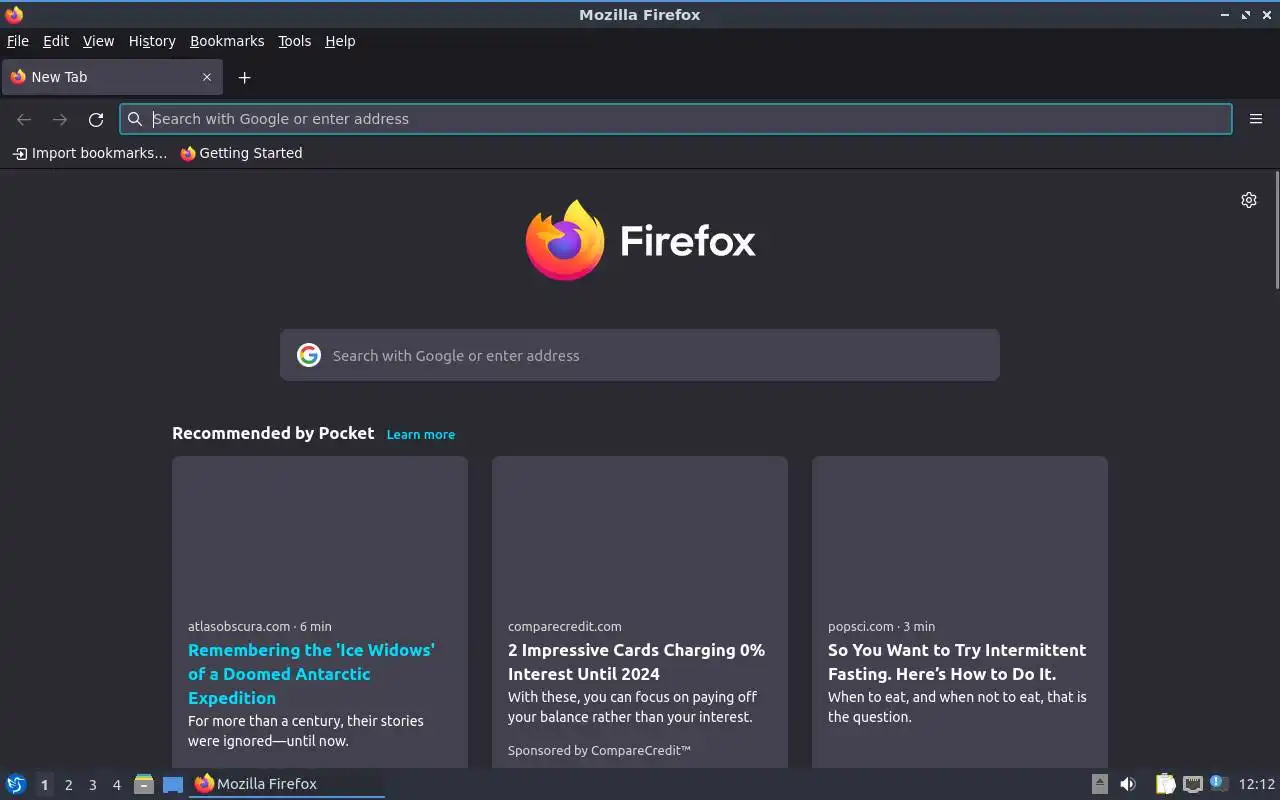The height and width of the screenshot is (800, 1280).
Task: Open the Firefox hamburger application menu
Action: pos(1256,119)
